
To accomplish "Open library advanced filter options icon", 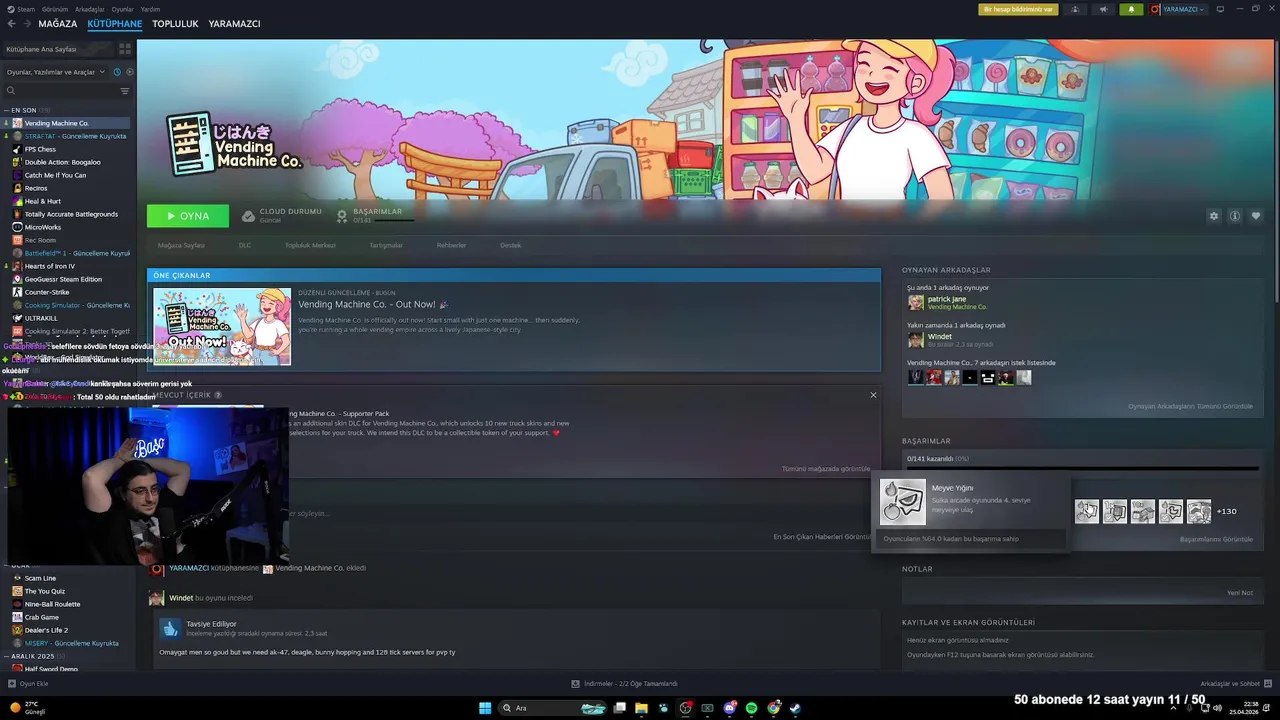I will tap(125, 91).
